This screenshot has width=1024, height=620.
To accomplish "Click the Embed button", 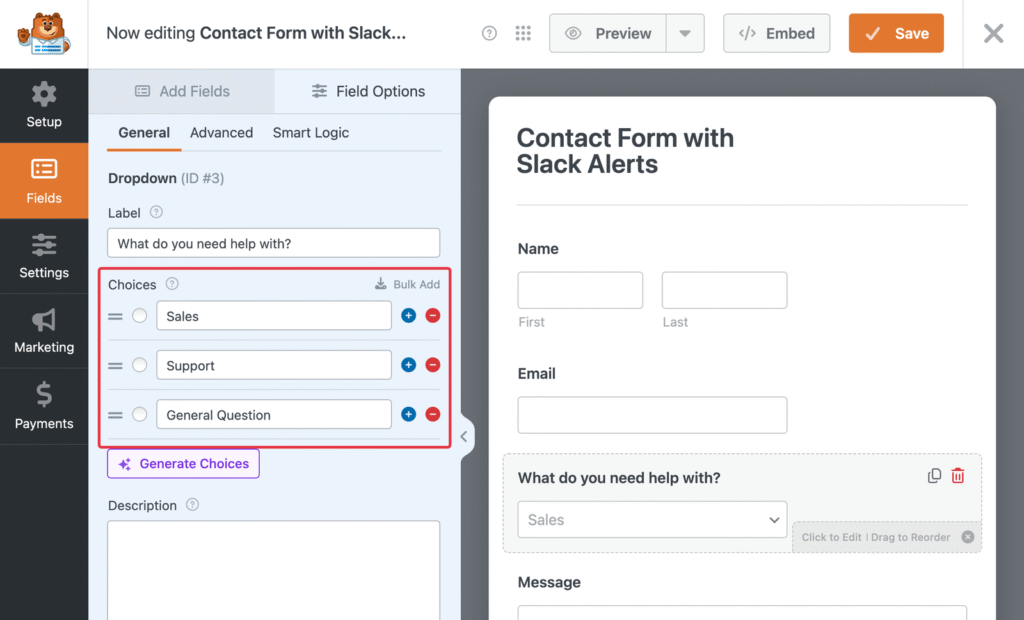I will pyautogui.click(x=776, y=33).
